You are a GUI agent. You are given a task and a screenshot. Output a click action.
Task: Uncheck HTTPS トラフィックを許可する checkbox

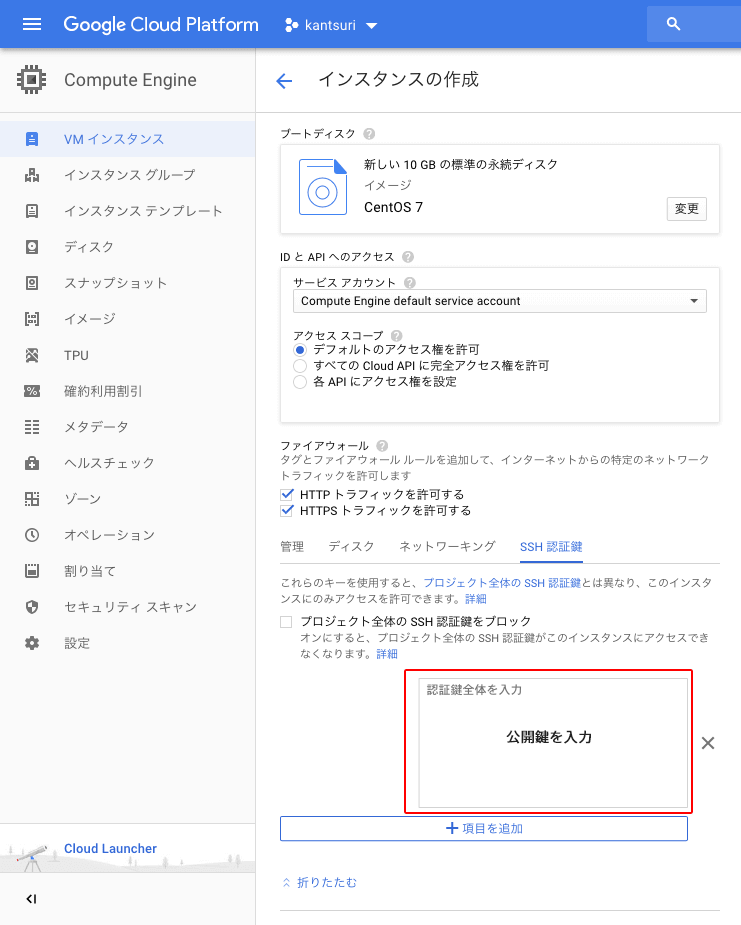[x=288, y=511]
